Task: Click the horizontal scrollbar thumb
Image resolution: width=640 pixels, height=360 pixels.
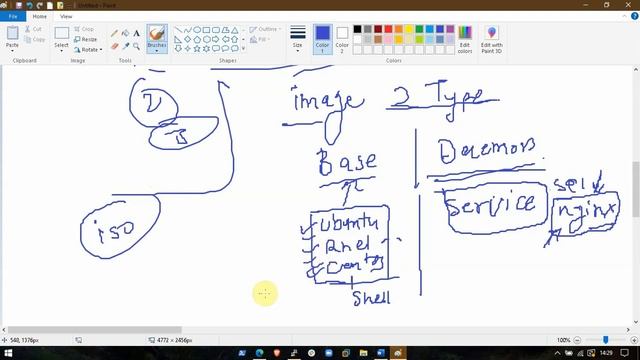Action: click(x=95, y=330)
